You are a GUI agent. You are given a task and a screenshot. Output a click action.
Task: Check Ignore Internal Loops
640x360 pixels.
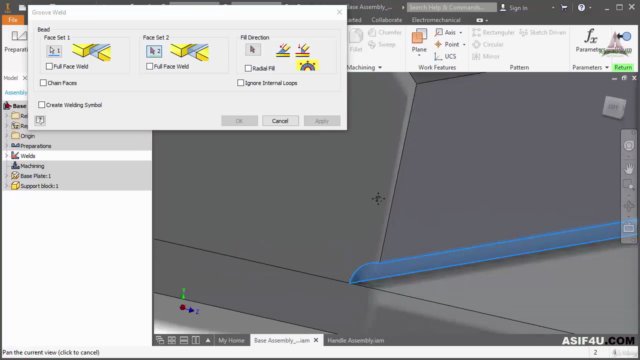[240, 83]
